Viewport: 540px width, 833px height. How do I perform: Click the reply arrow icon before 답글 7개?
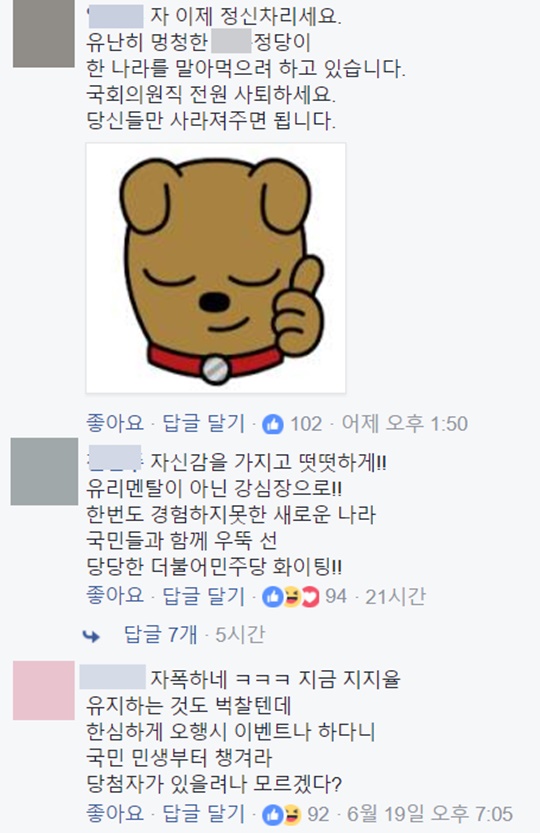pyautogui.click(x=91, y=635)
